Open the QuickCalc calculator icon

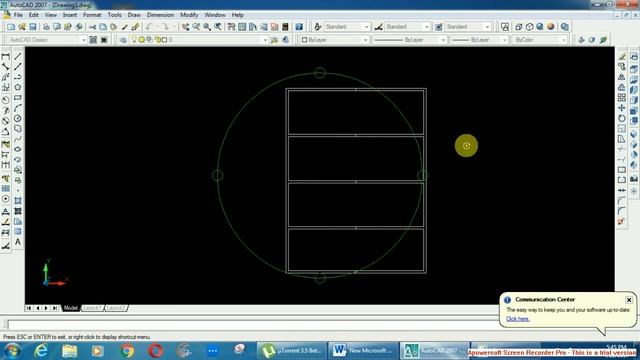click(285, 27)
